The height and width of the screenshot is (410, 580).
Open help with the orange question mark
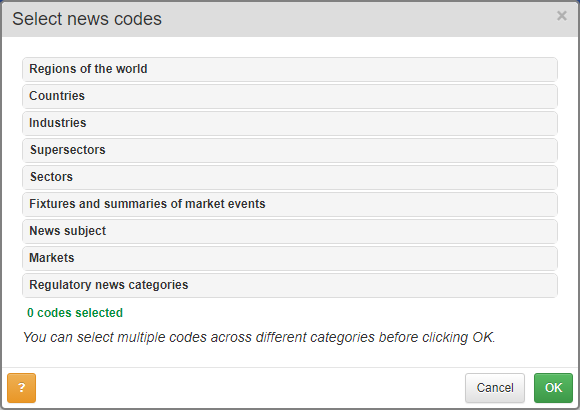pos(21,387)
